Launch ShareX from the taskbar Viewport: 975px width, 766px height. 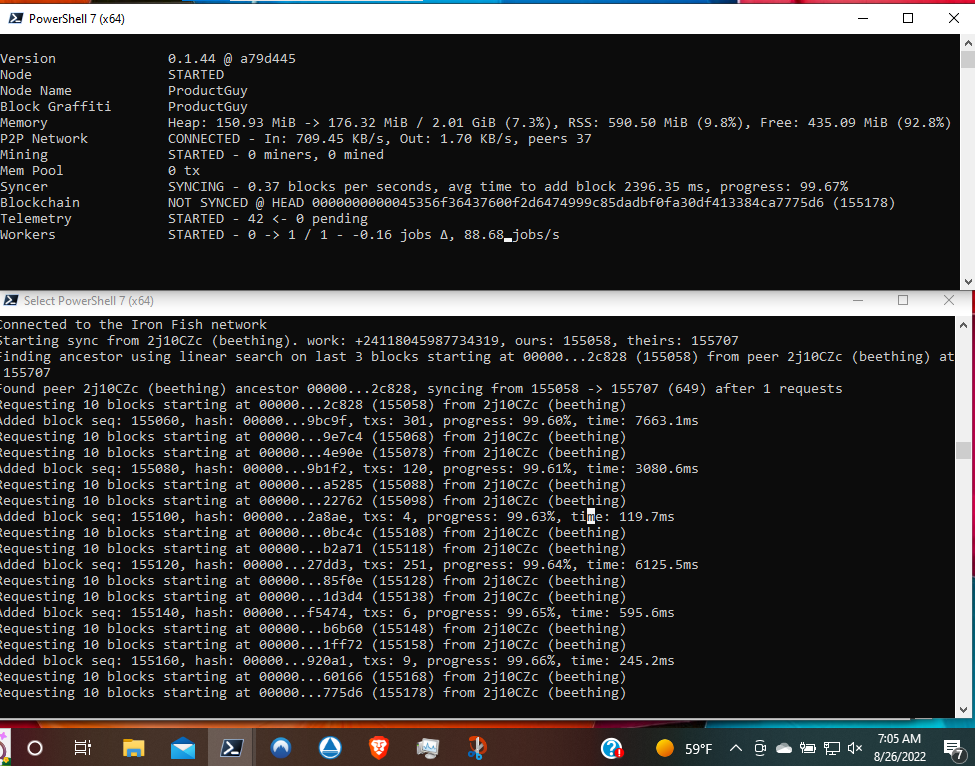pos(476,747)
